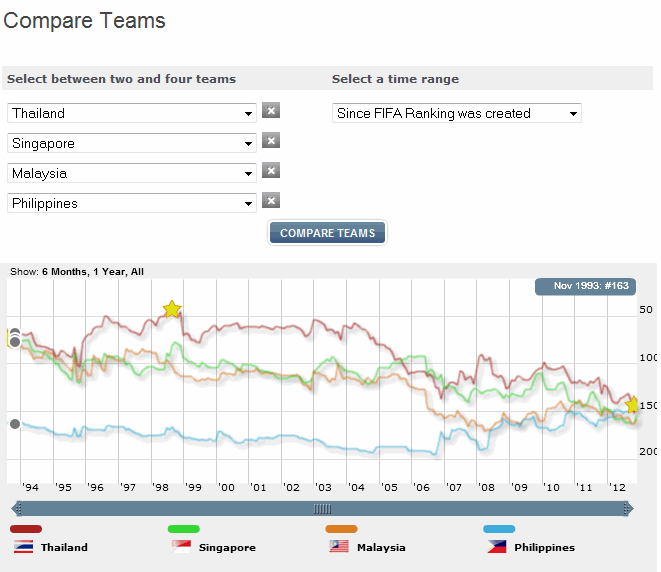Image resolution: width=661 pixels, height=572 pixels.
Task: Click the '98 year axis label
Action: [161, 487]
